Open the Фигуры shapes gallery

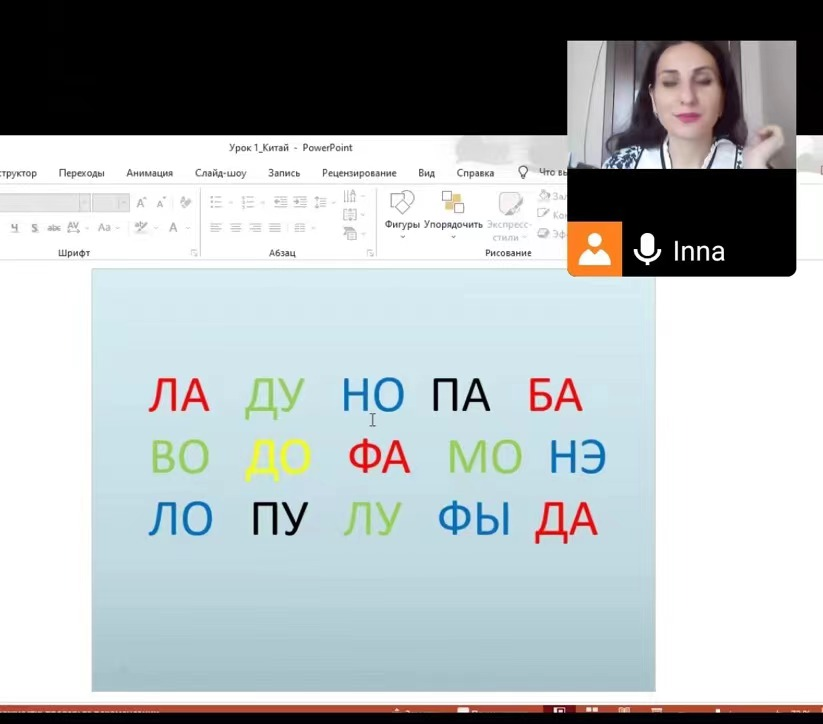click(402, 212)
